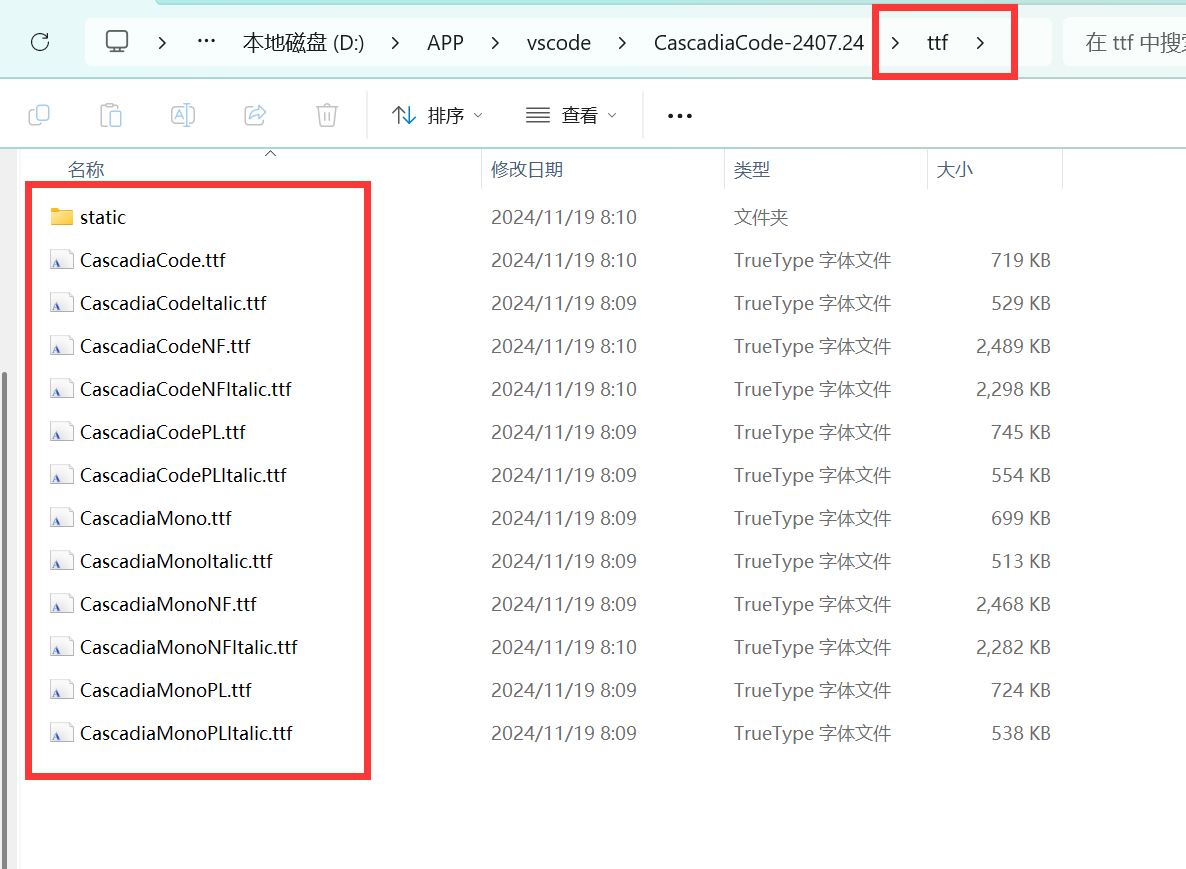
Task: Select the Copy icon in the toolbar
Action: click(x=39, y=115)
